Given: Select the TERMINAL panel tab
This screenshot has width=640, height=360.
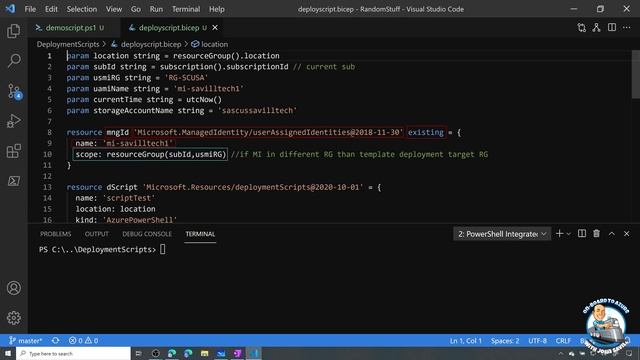Looking at the screenshot, I should click(200, 234).
